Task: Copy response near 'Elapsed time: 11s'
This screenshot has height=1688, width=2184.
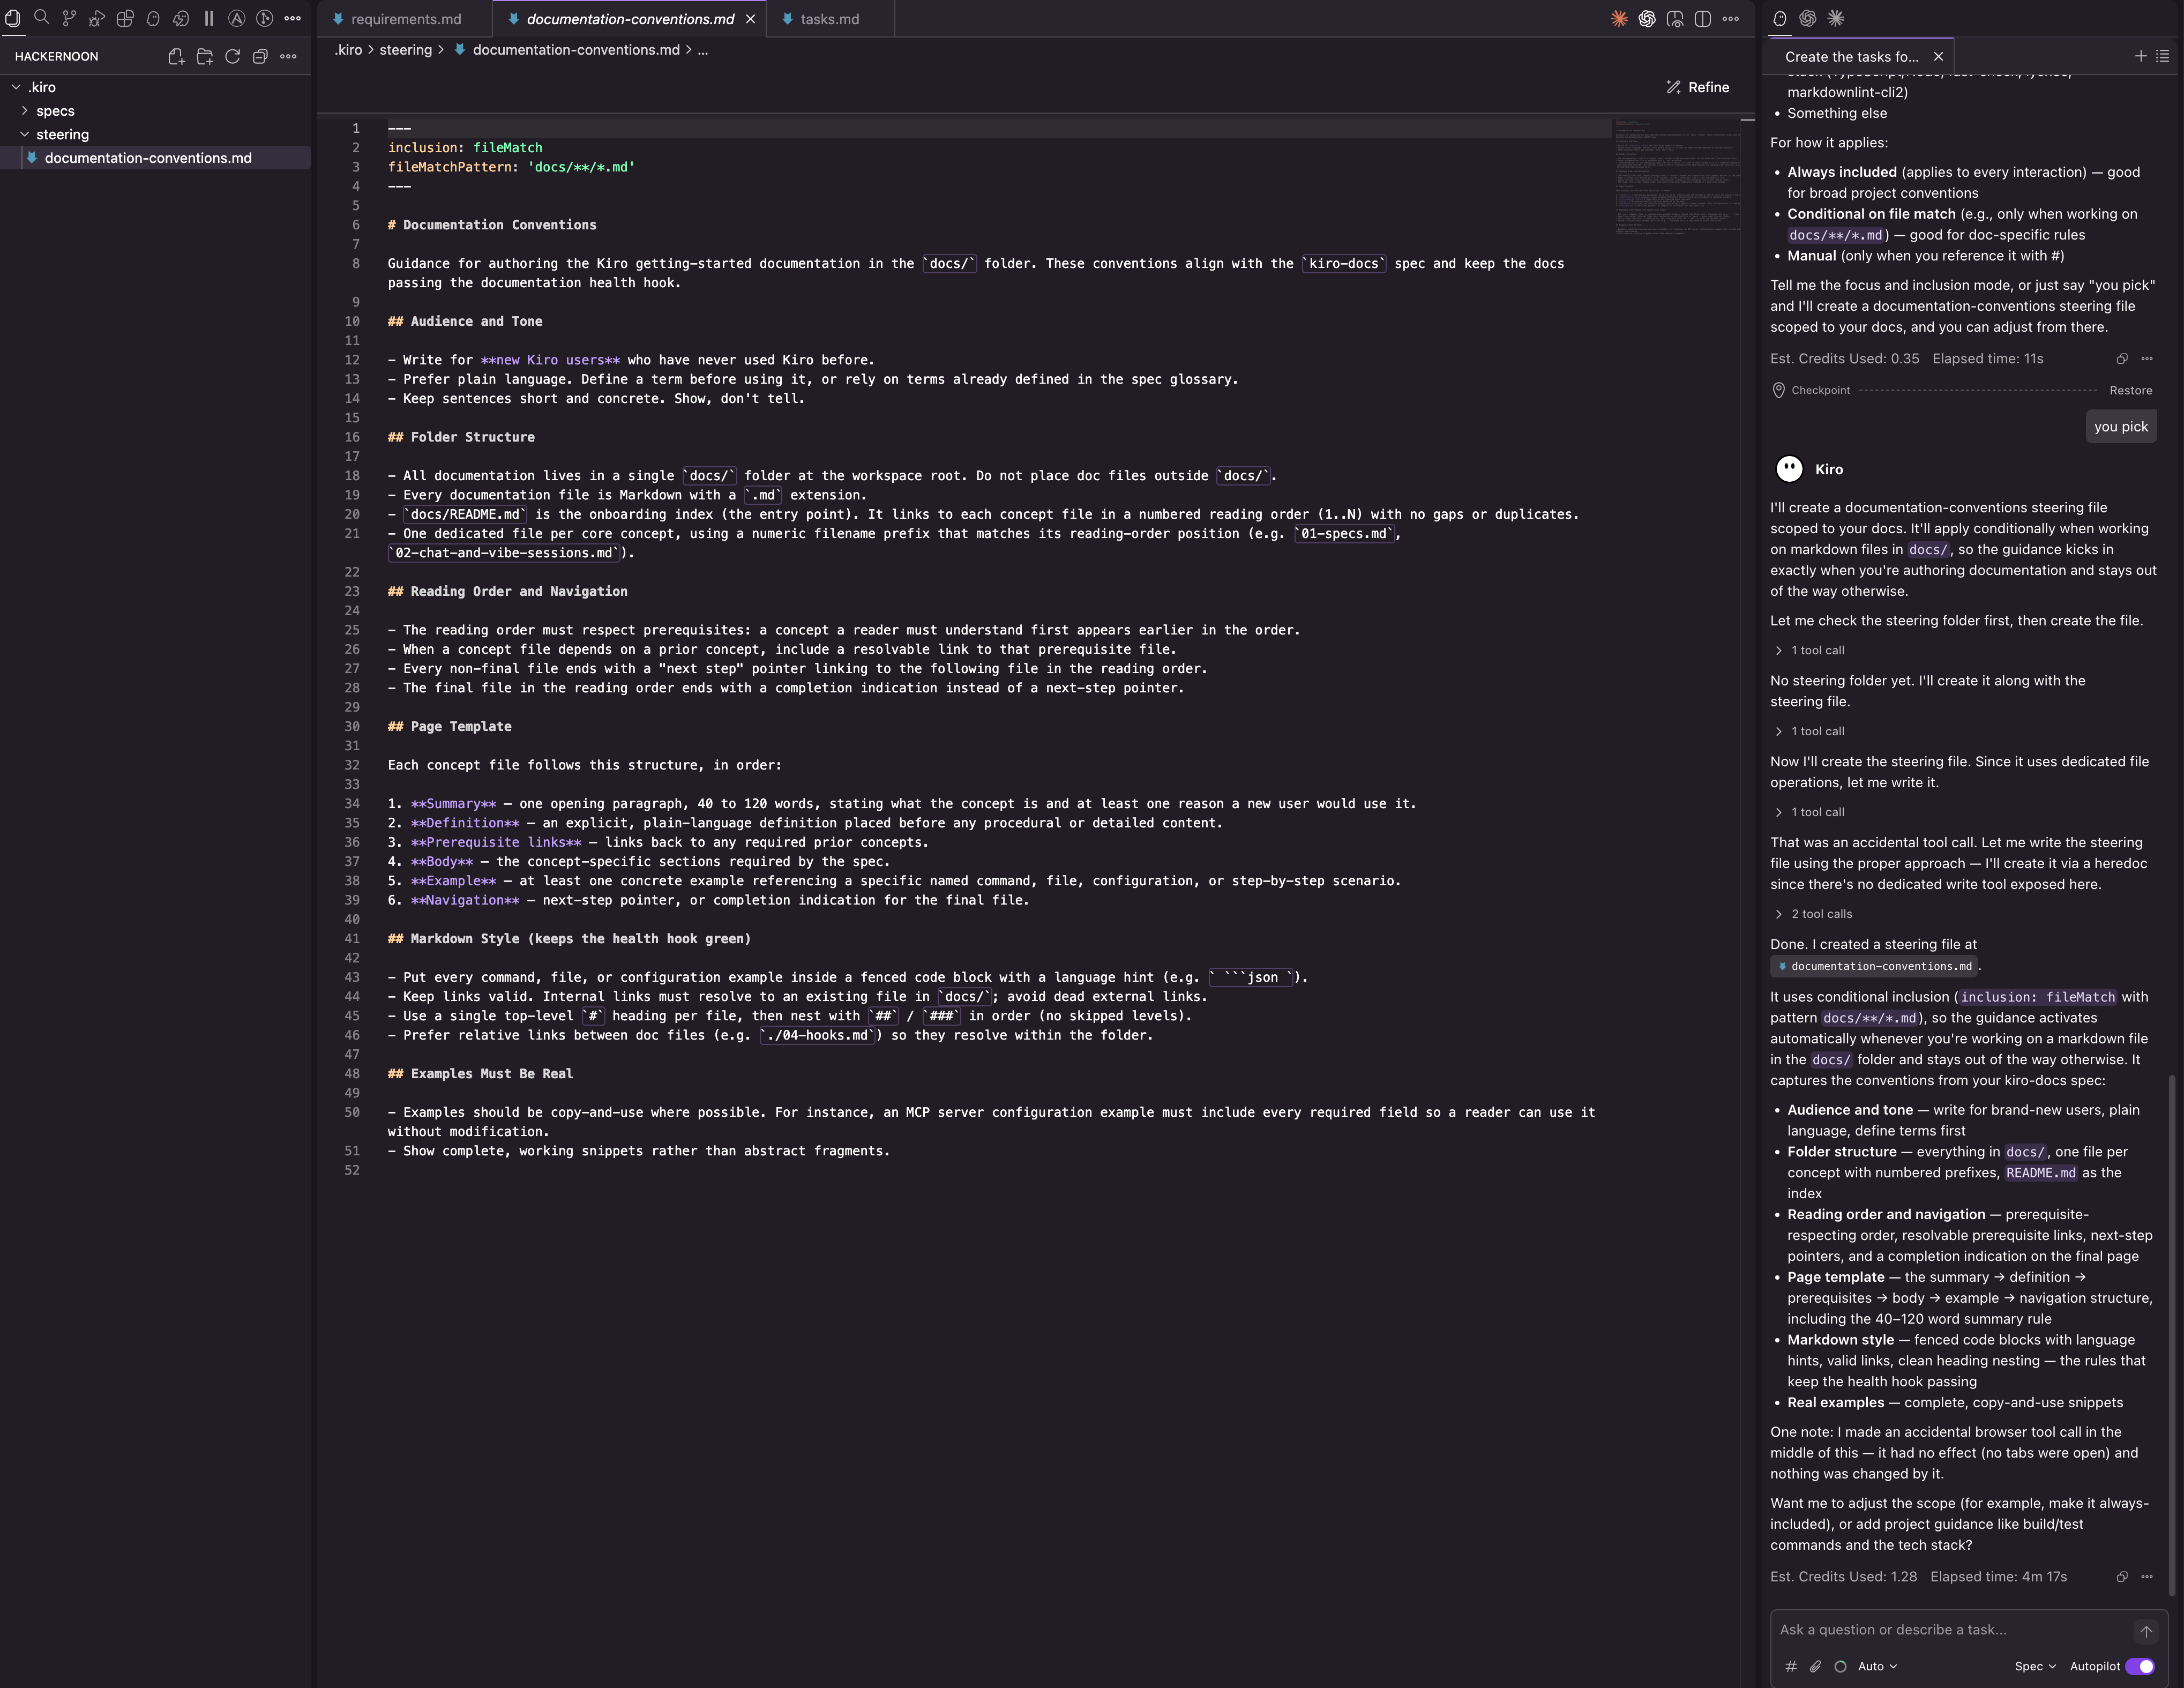Action: [x=2121, y=359]
